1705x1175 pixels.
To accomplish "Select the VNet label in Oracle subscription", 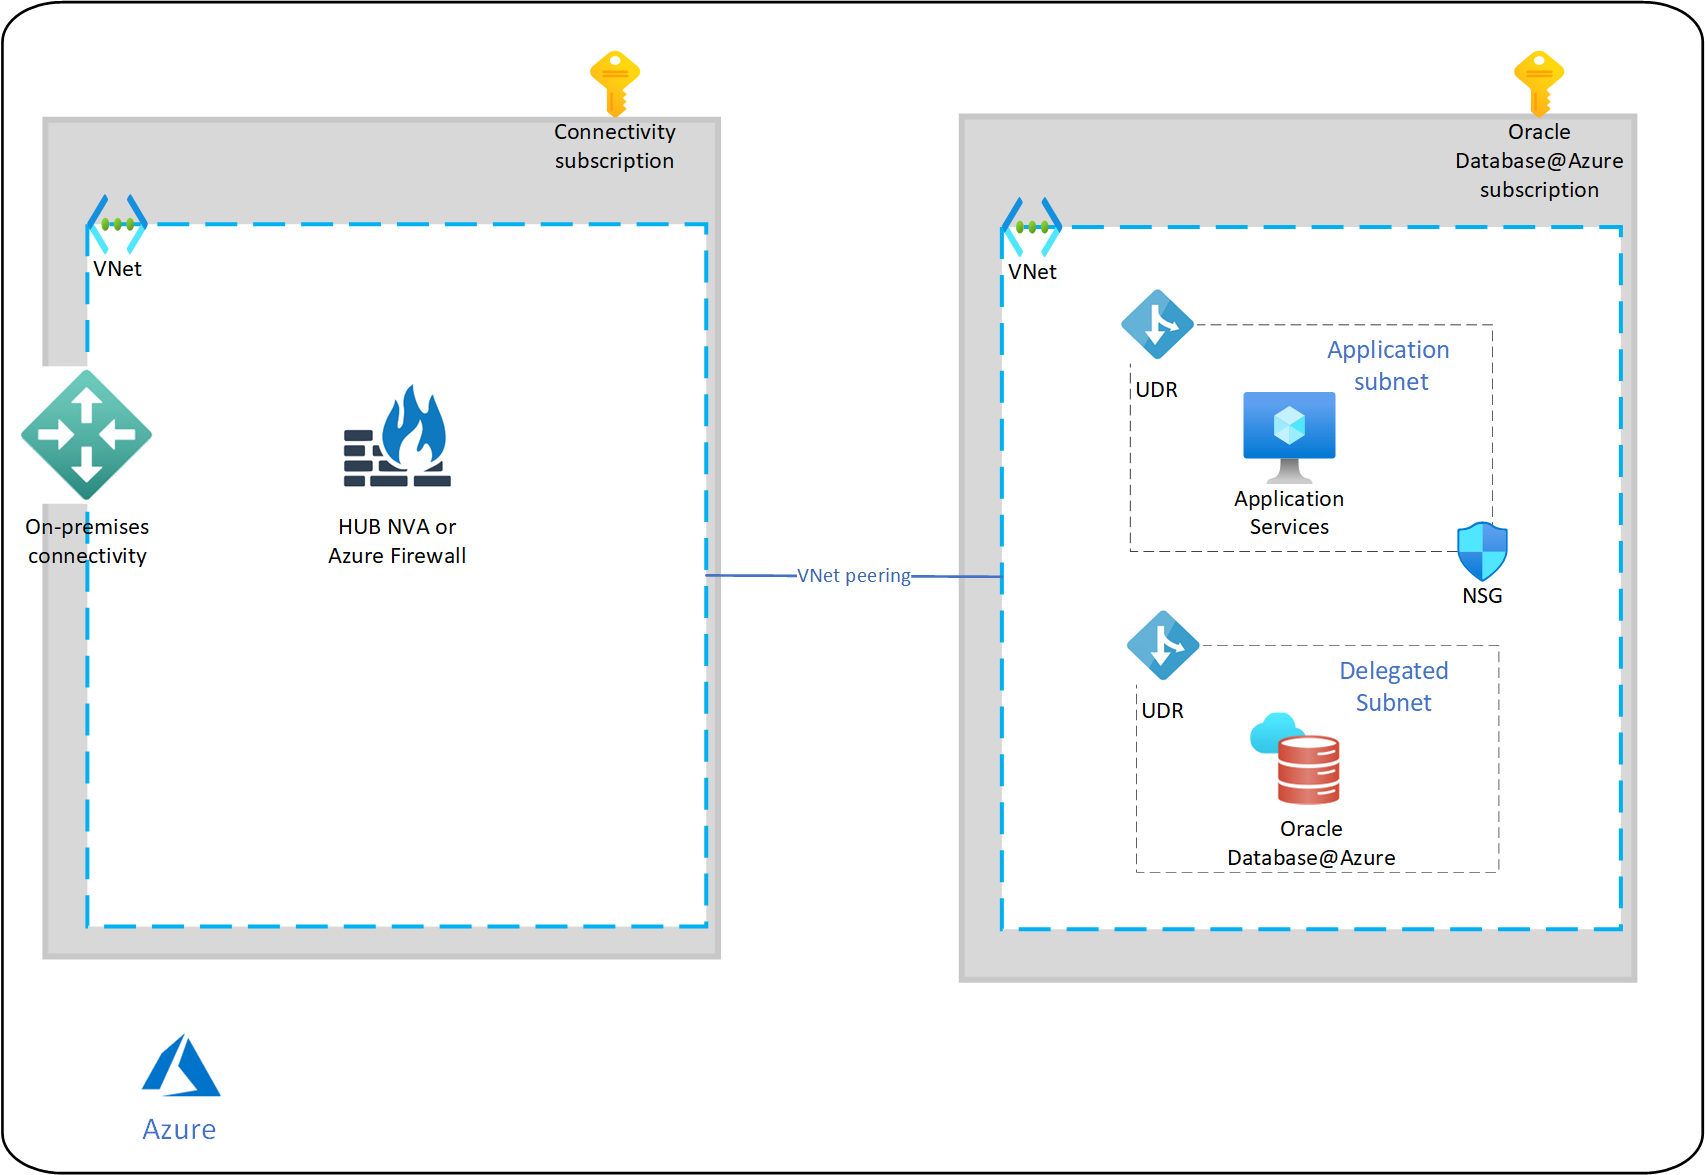I will pos(1032,272).
